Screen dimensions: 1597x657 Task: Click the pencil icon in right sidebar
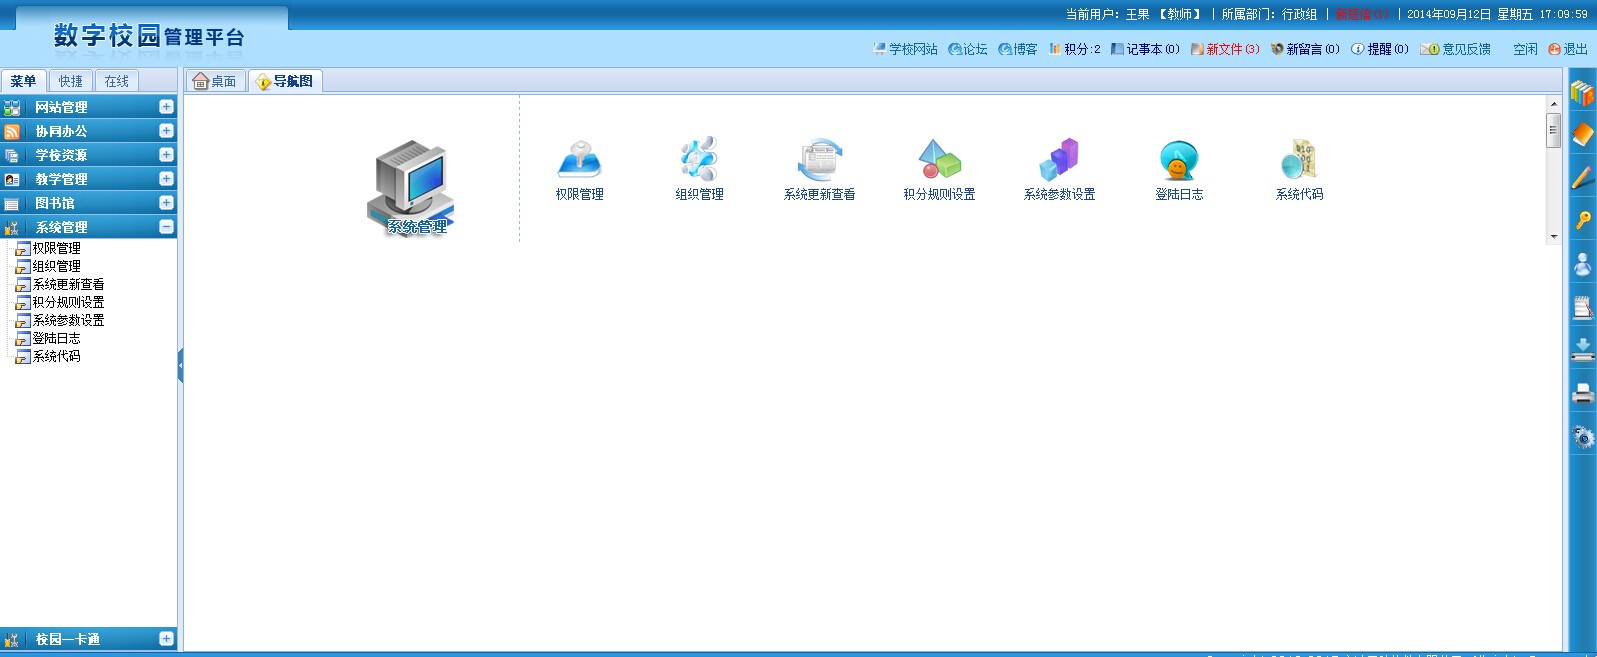(x=1582, y=178)
